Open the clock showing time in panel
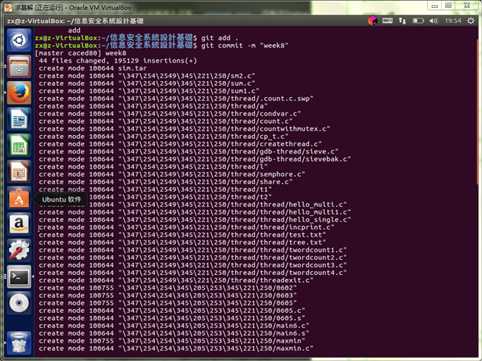Image resolution: width=482 pixels, height=361 pixels. coord(453,21)
